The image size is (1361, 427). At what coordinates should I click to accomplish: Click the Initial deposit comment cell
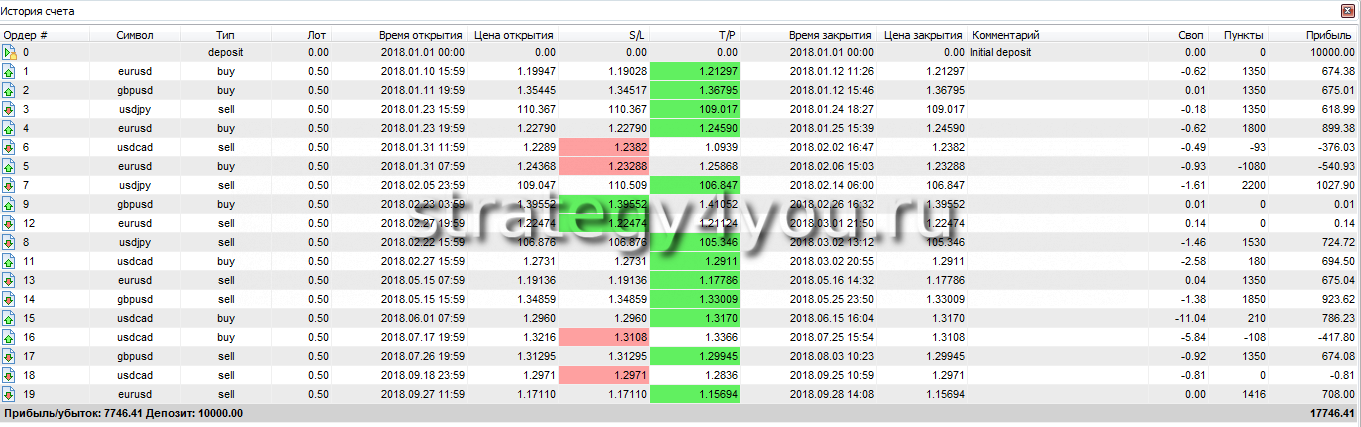tap(1002, 52)
